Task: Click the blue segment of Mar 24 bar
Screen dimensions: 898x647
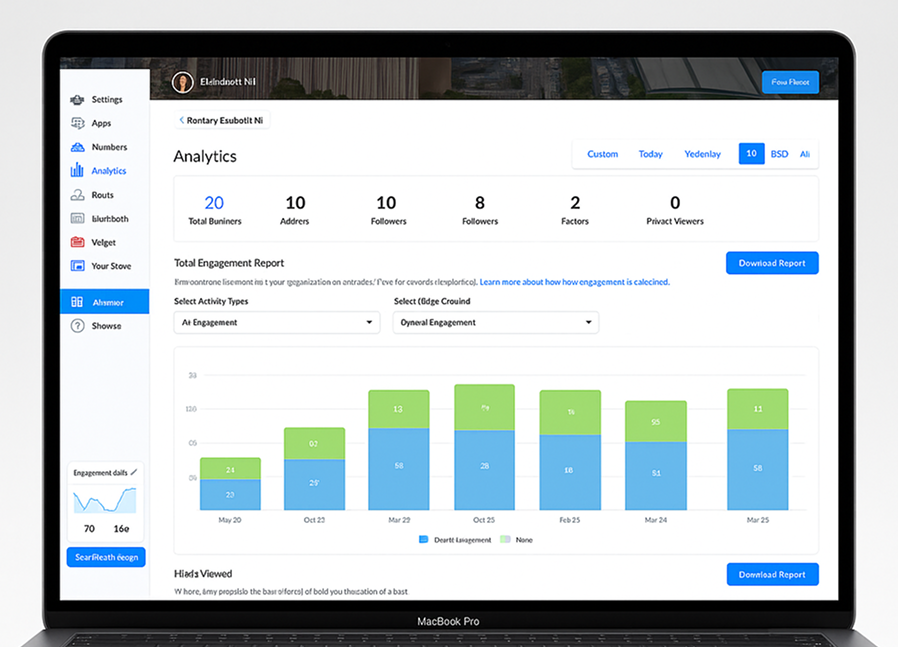Action: point(656,476)
